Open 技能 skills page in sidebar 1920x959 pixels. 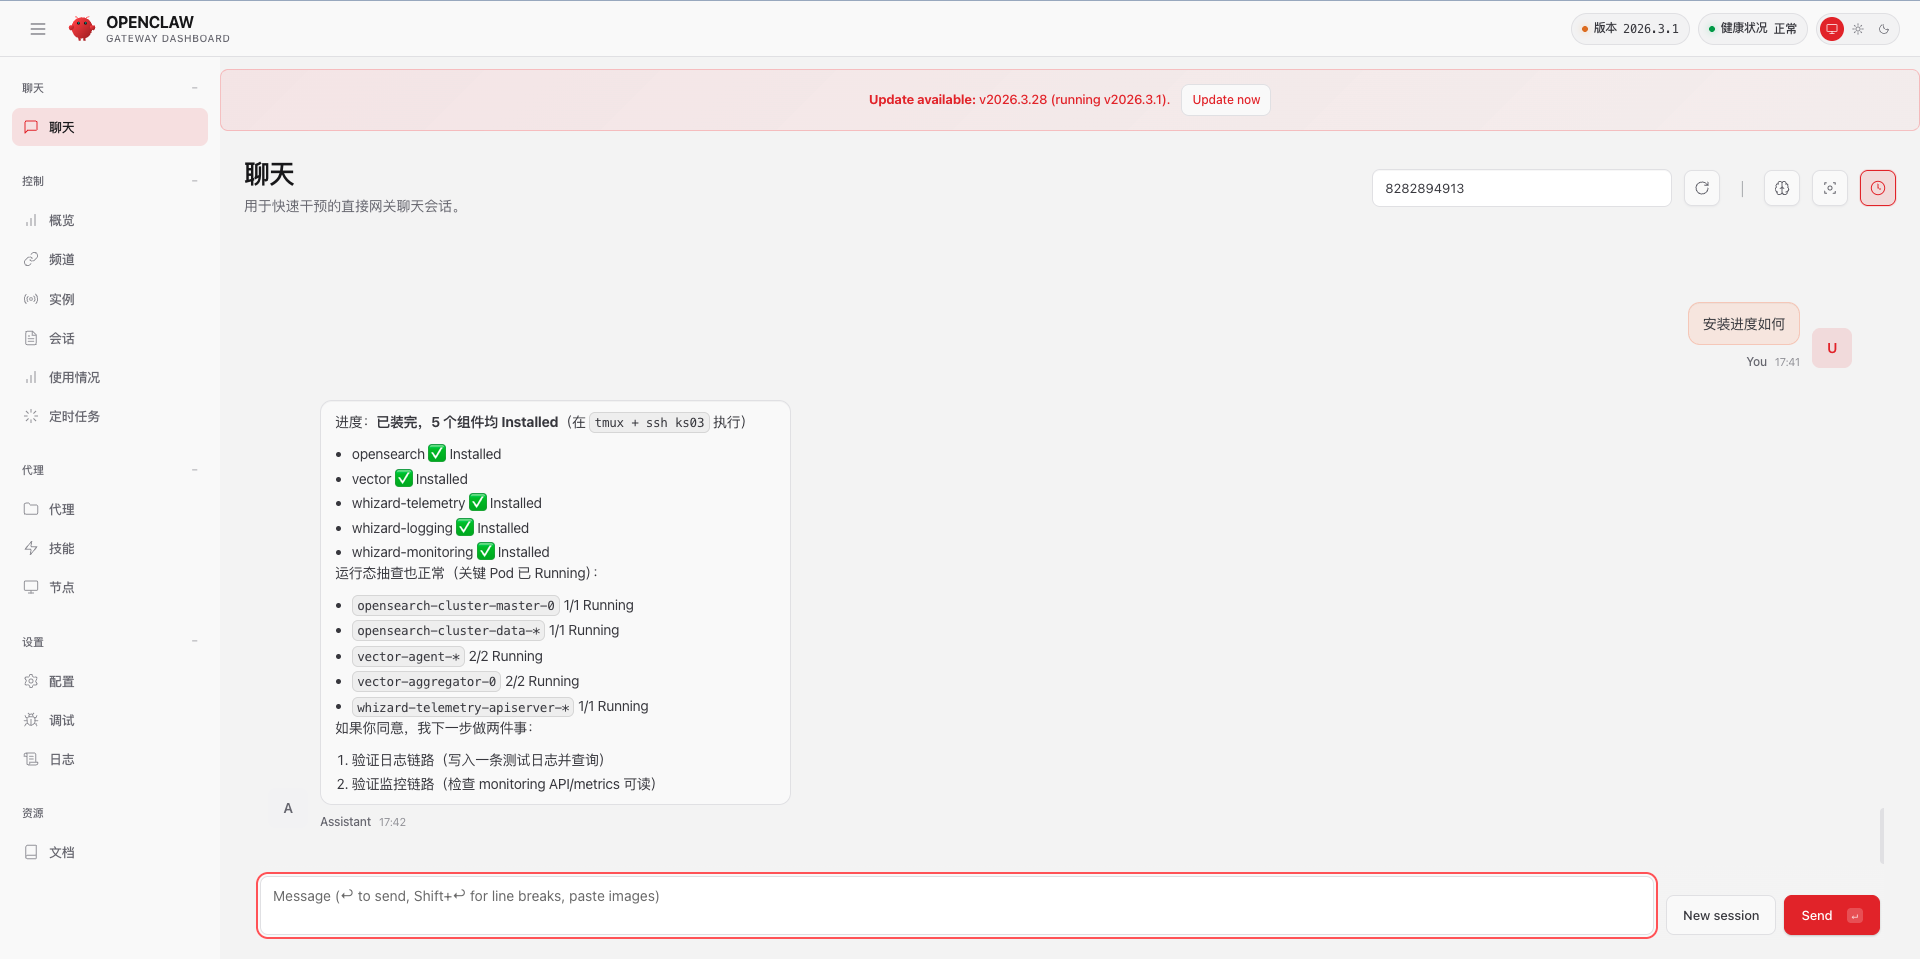click(62, 548)
